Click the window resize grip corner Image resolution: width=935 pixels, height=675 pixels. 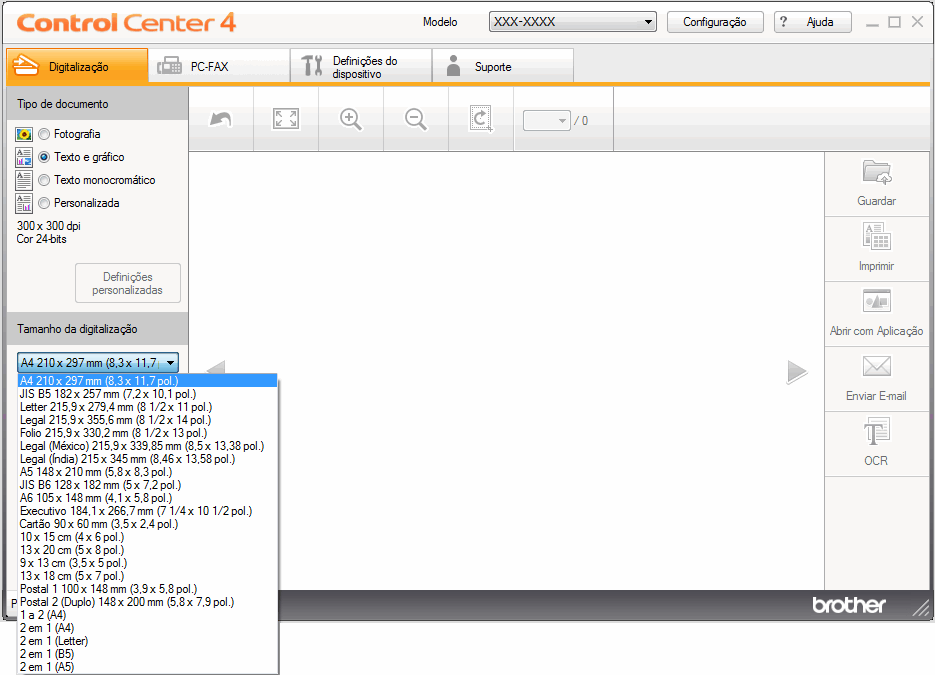coord(922,609)
